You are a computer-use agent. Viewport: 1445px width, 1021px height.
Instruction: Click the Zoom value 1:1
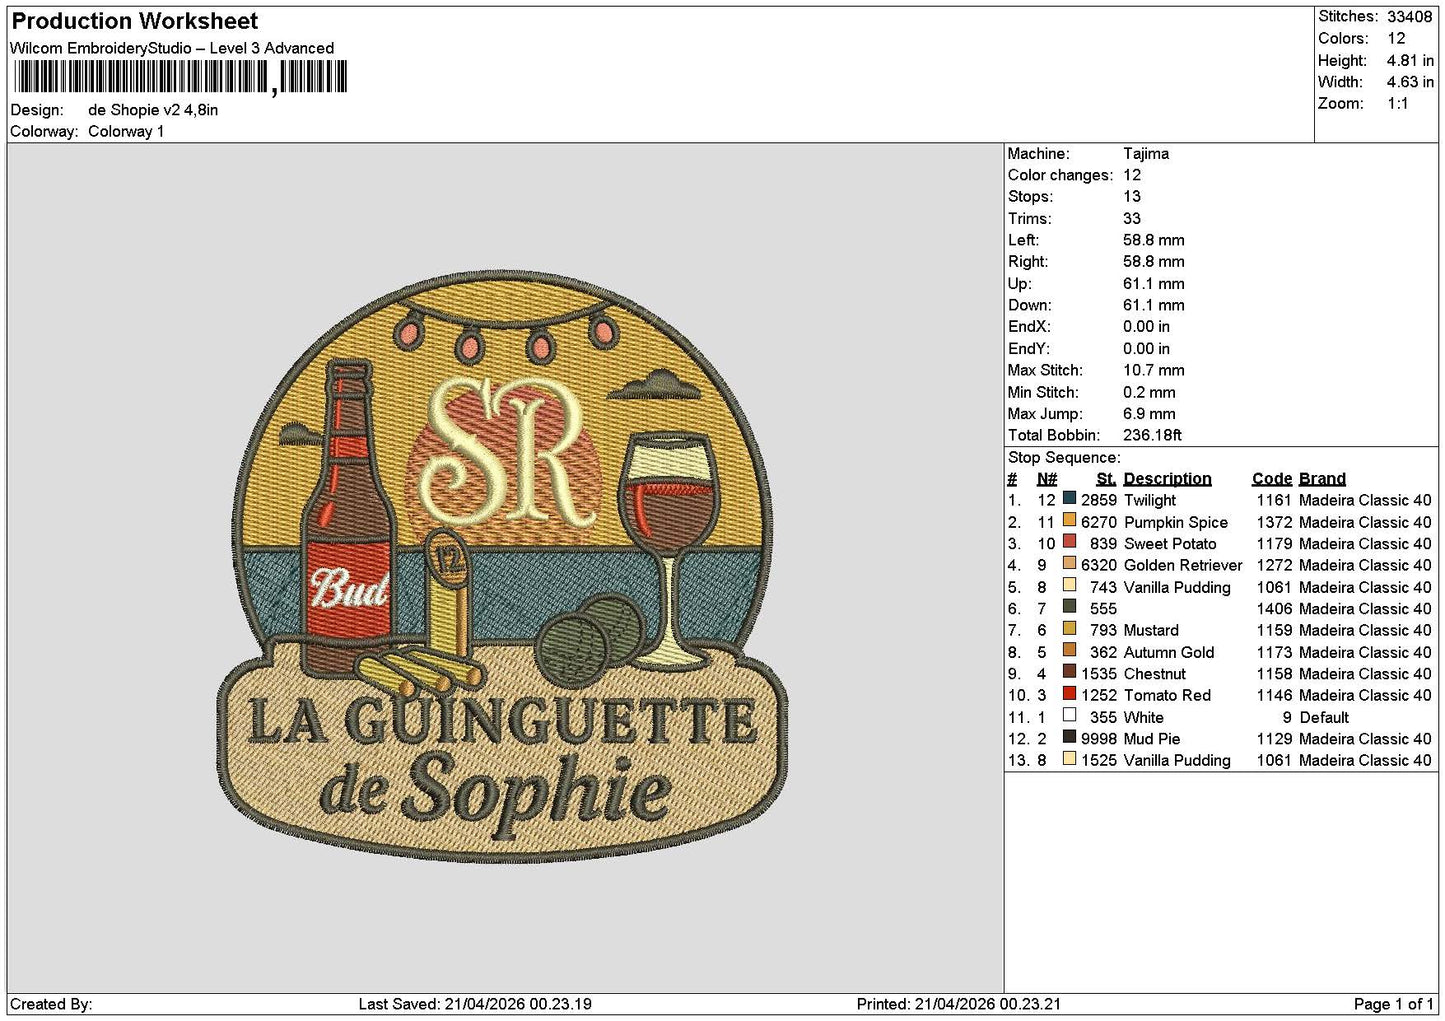1397,103
